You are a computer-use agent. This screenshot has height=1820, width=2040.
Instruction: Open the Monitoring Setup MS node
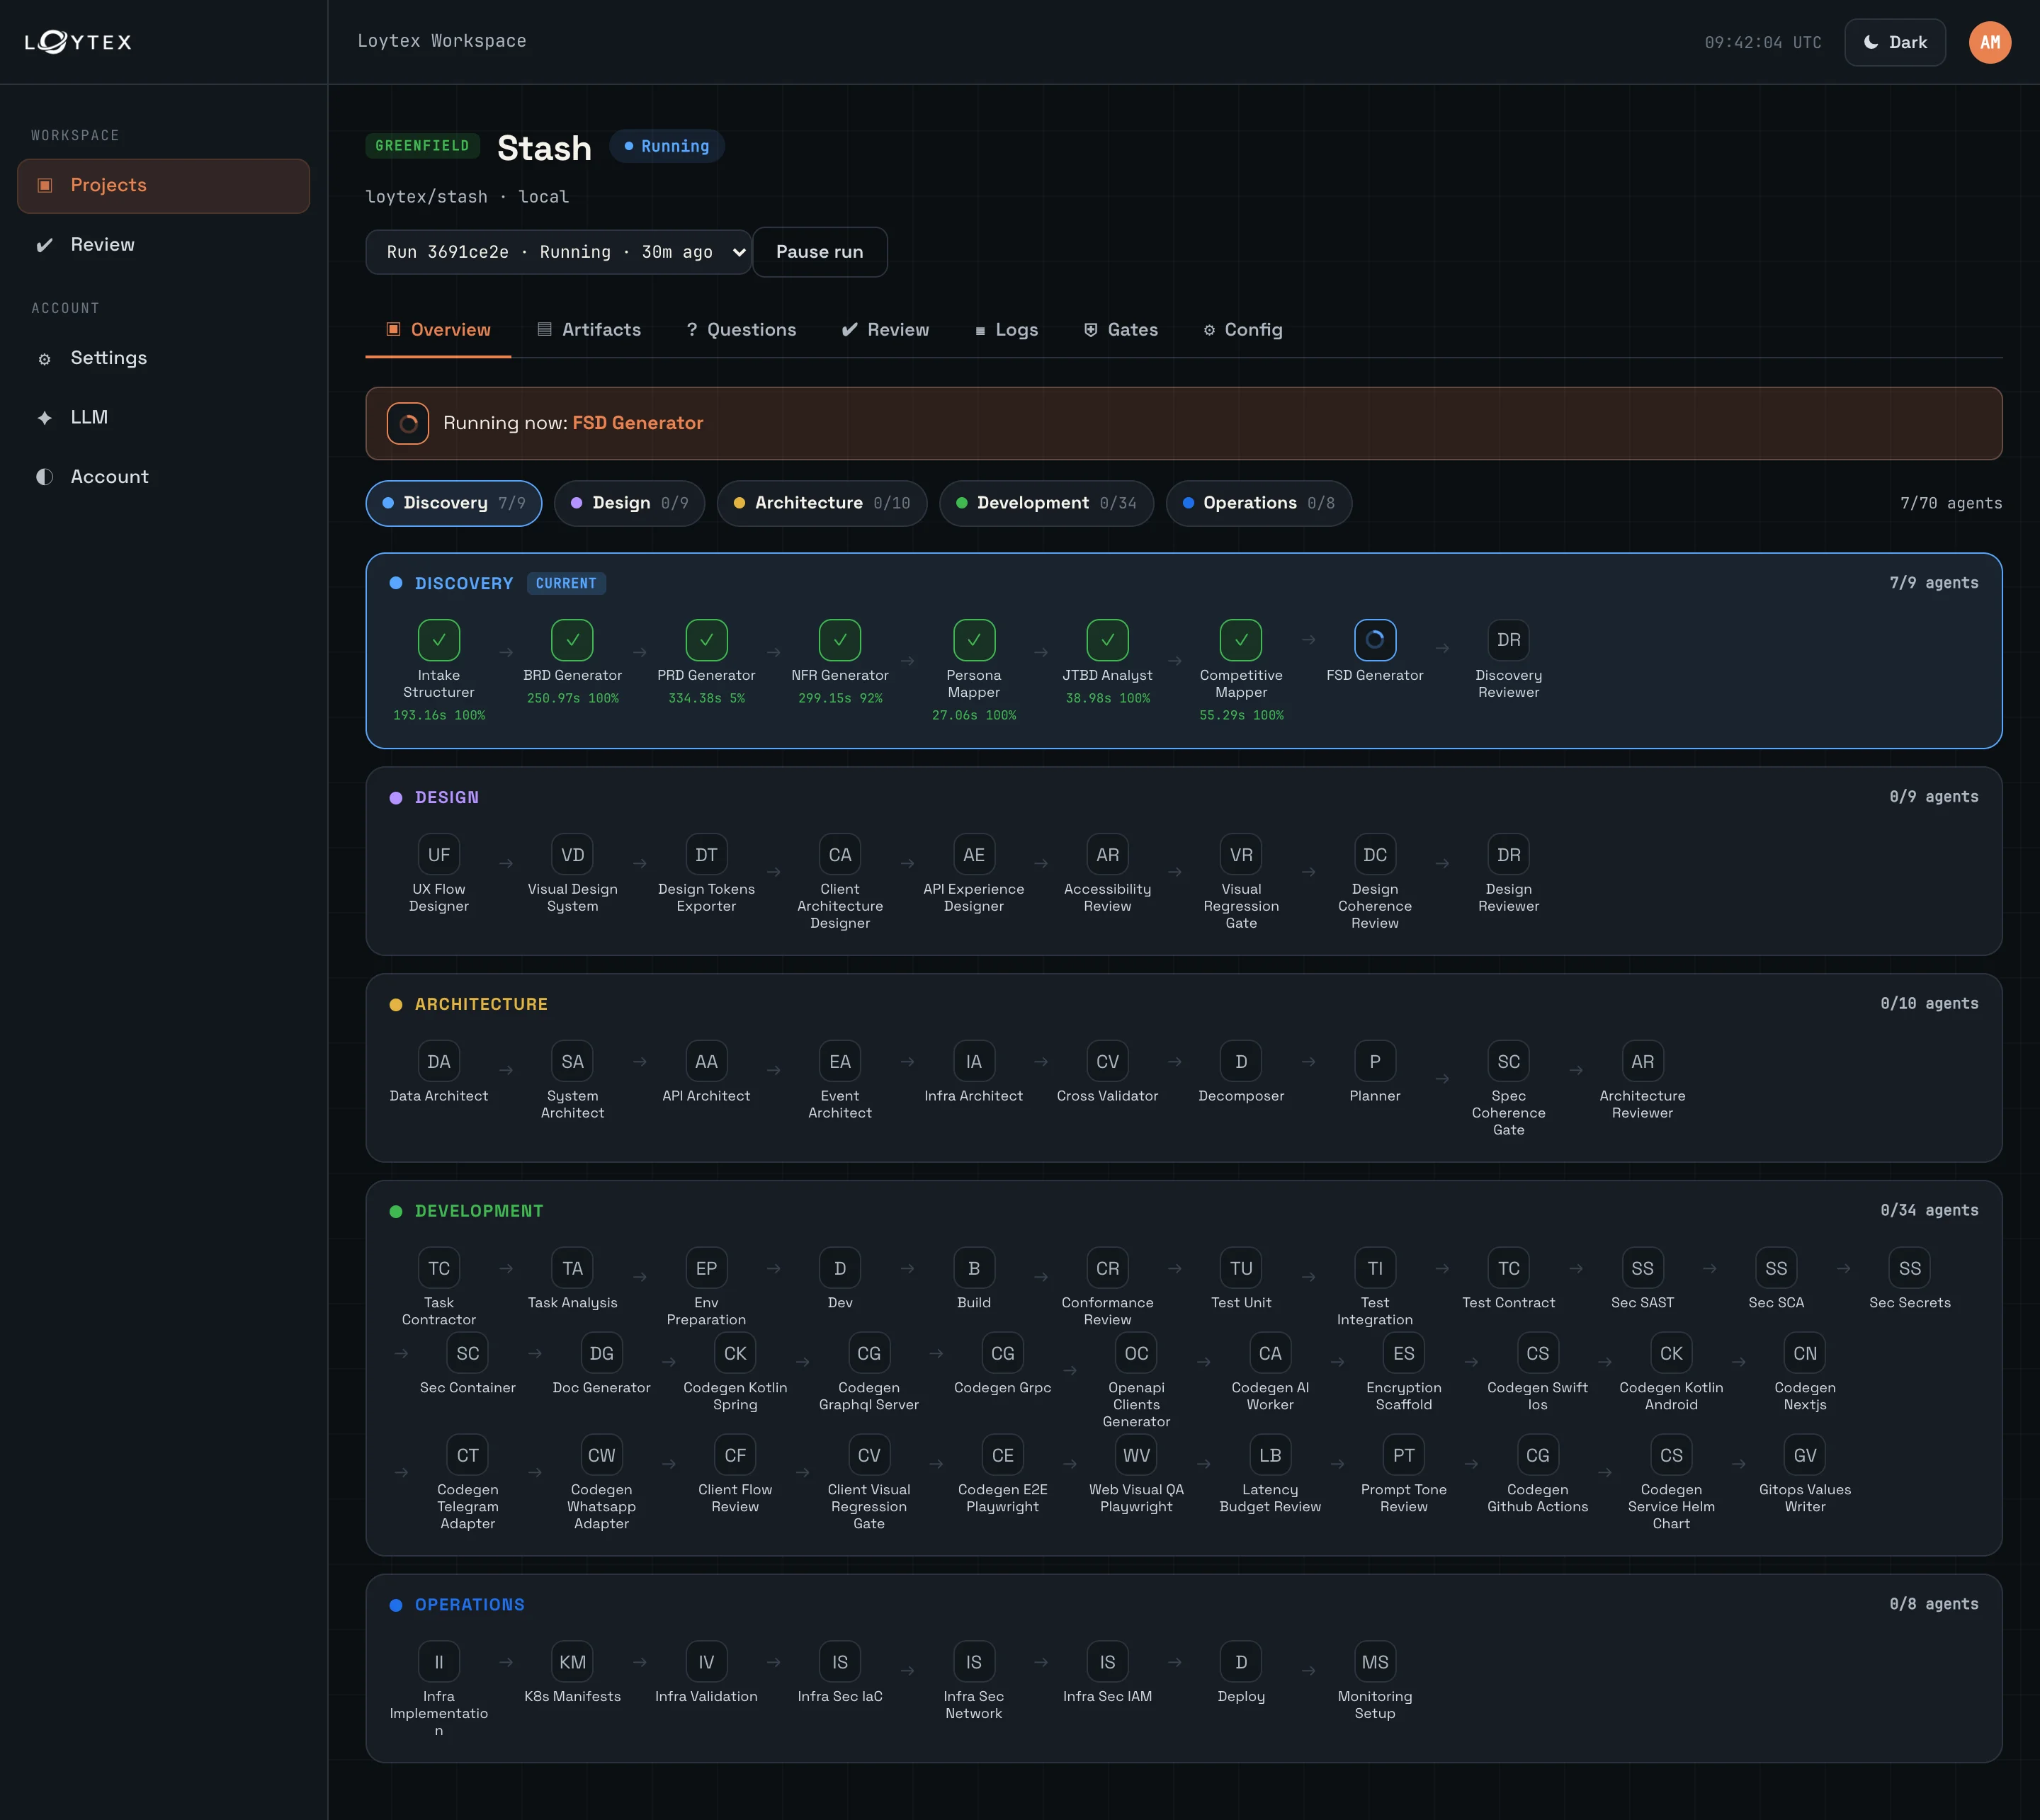pyautogui.click(x=1375, y=1662)
